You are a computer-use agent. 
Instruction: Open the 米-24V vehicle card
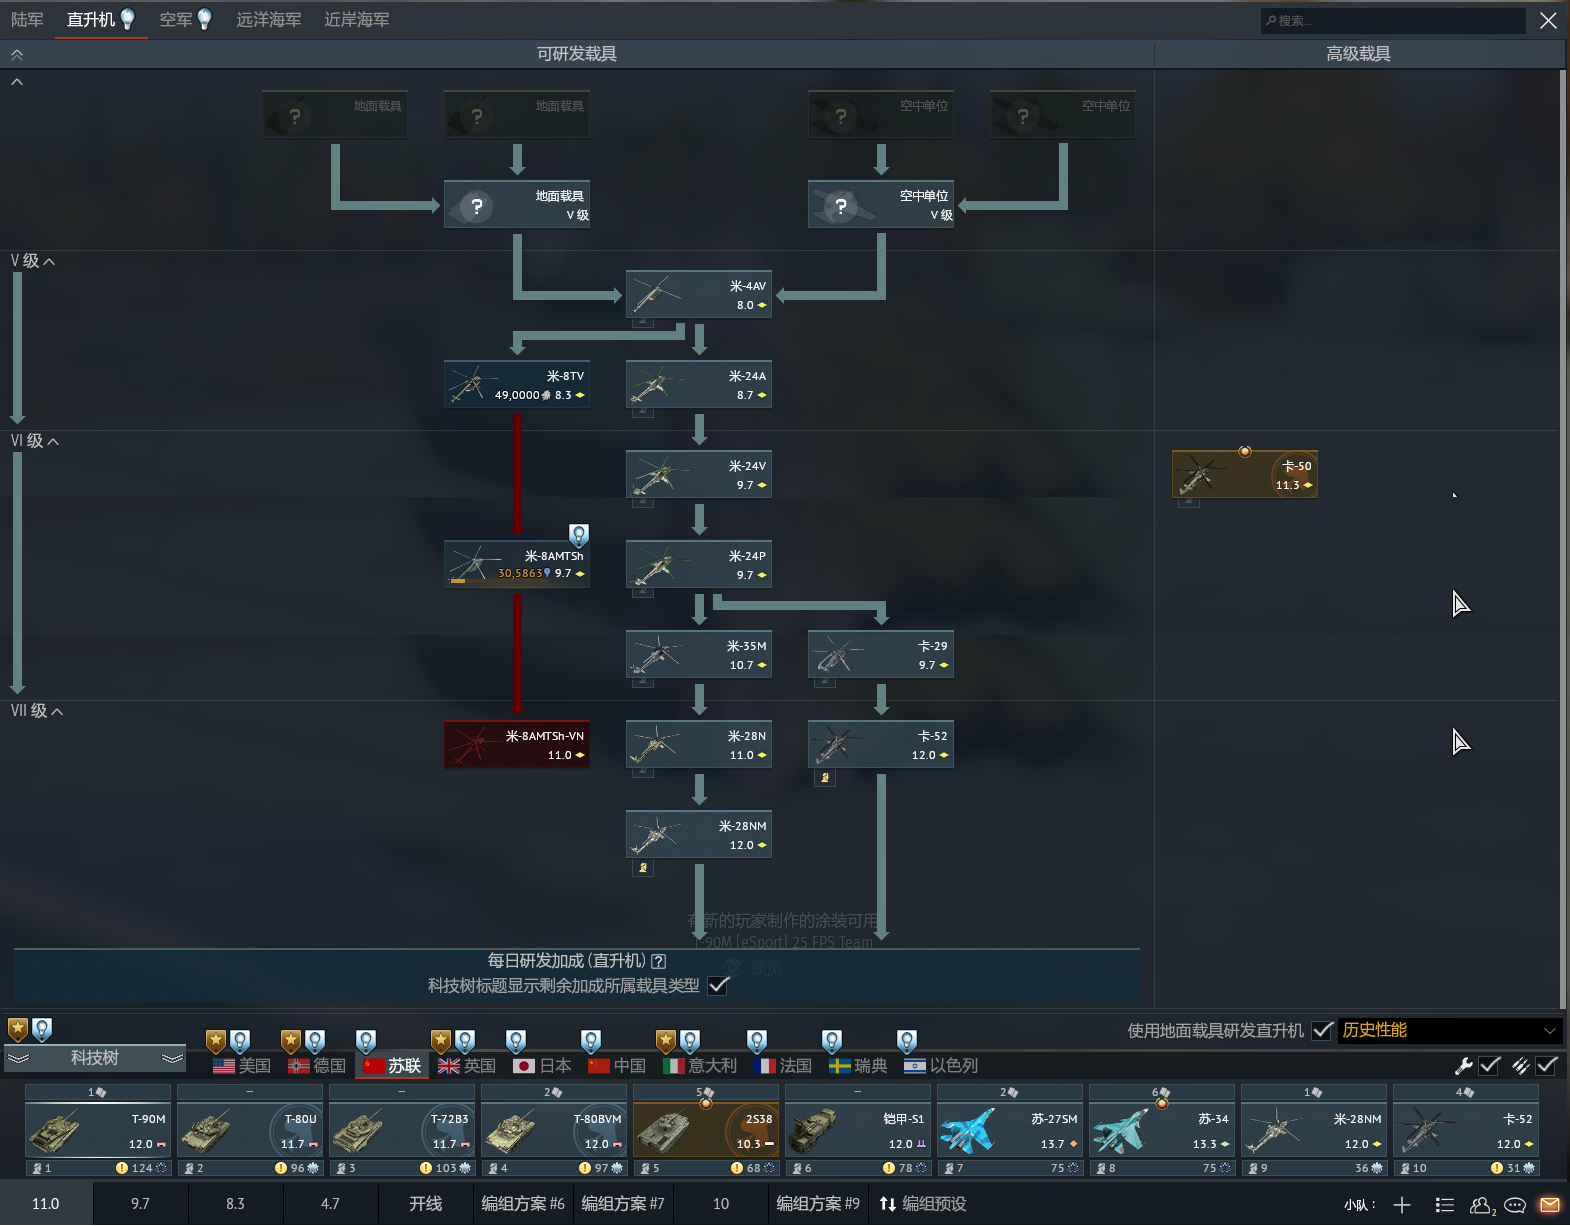tap(699, 474)
